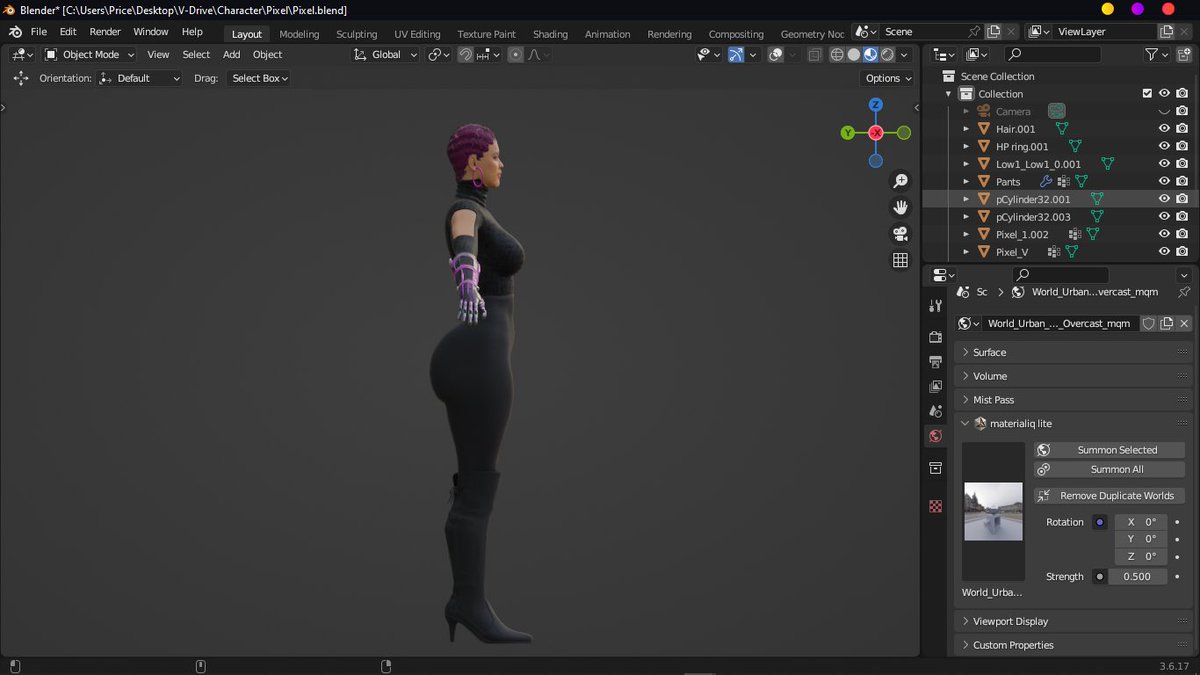Click the move cursor icon in tool settings

[21, 78]
